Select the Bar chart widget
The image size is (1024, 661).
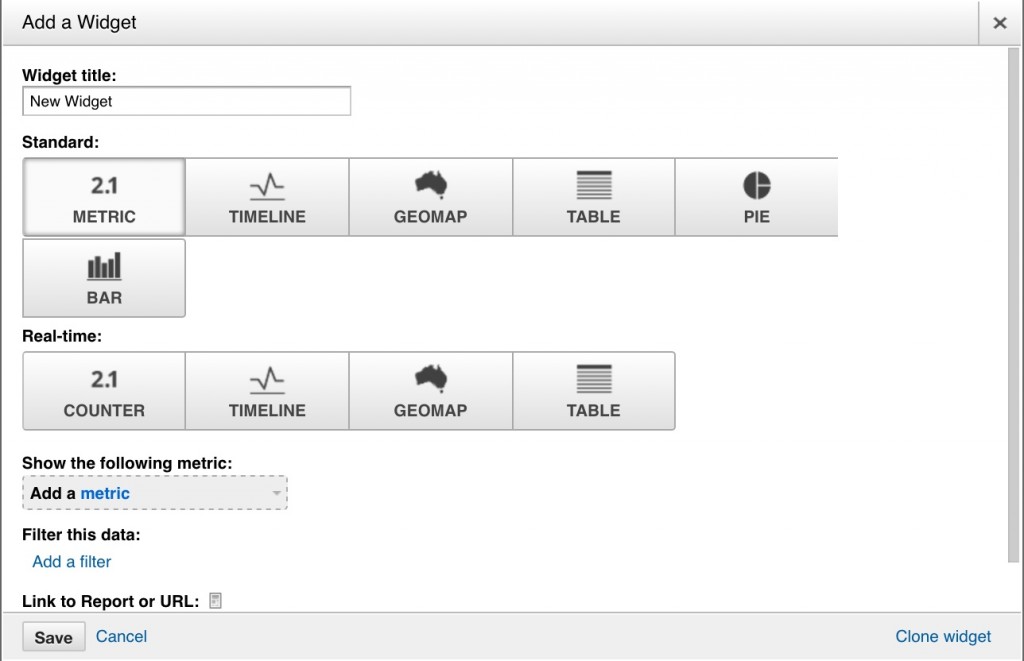pos(103,277)
